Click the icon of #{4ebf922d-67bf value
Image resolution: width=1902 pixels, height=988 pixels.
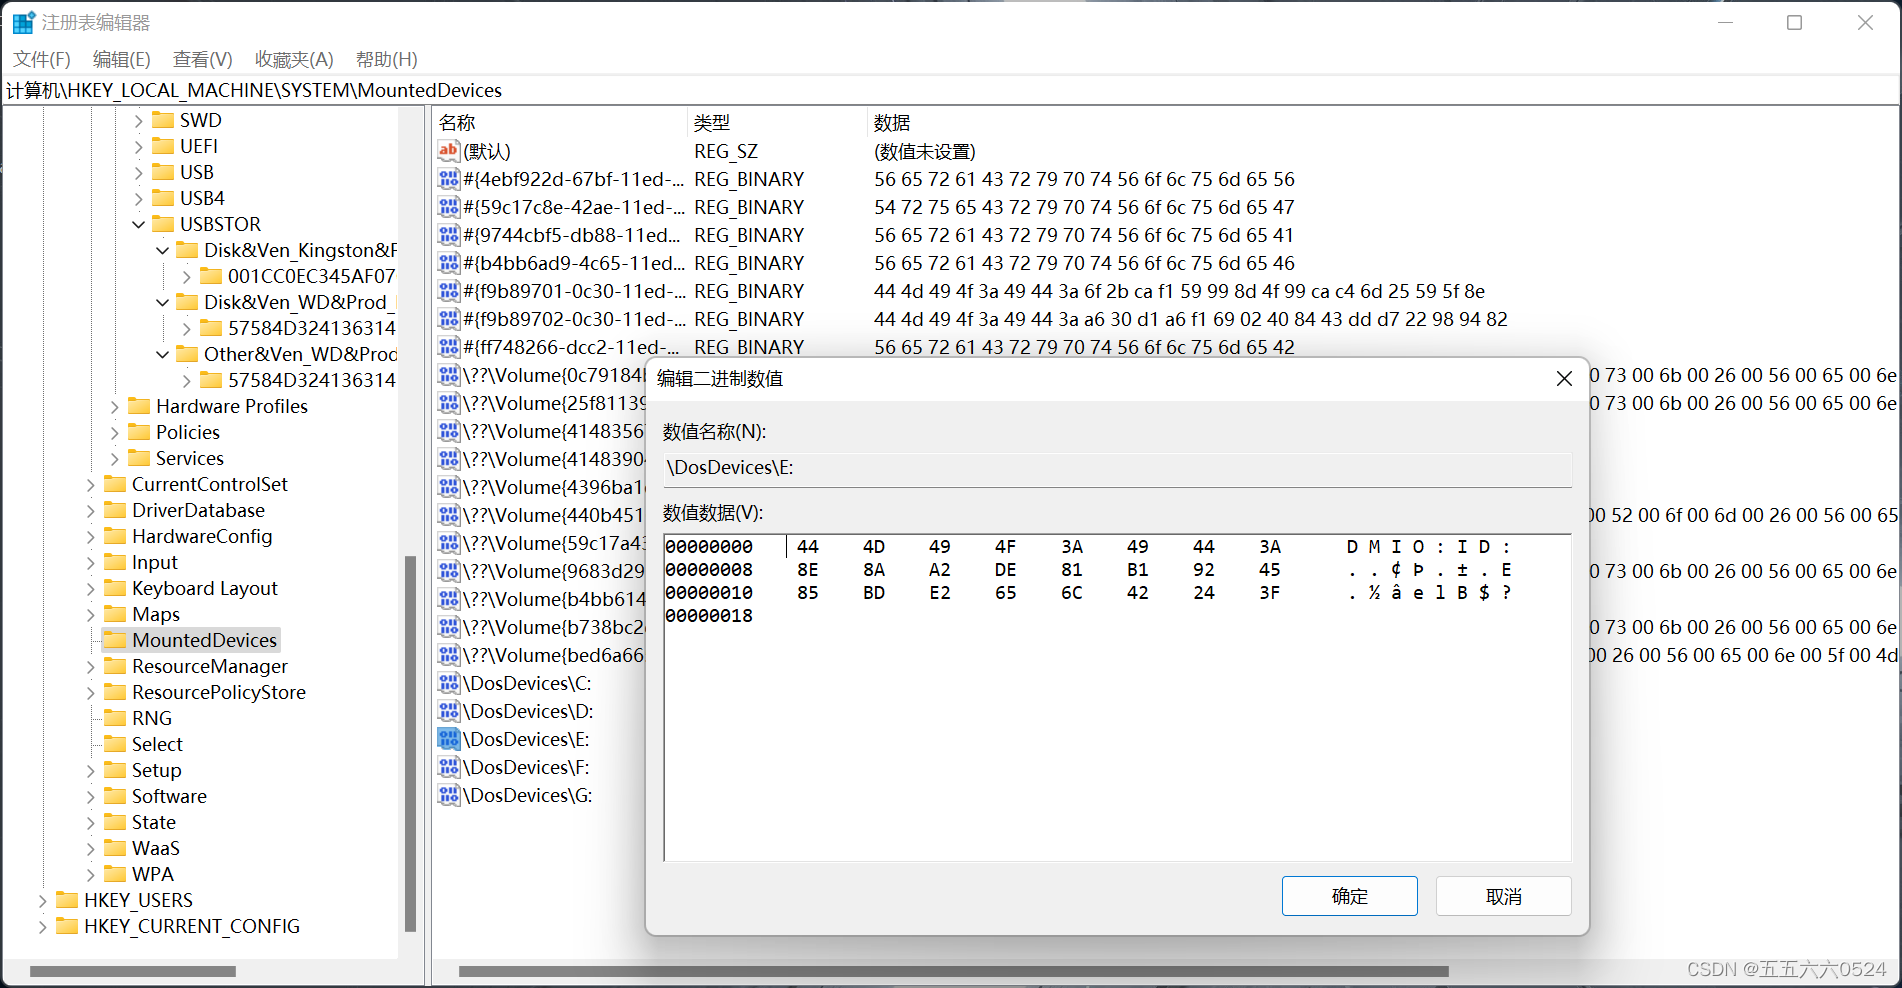point(449,179)
